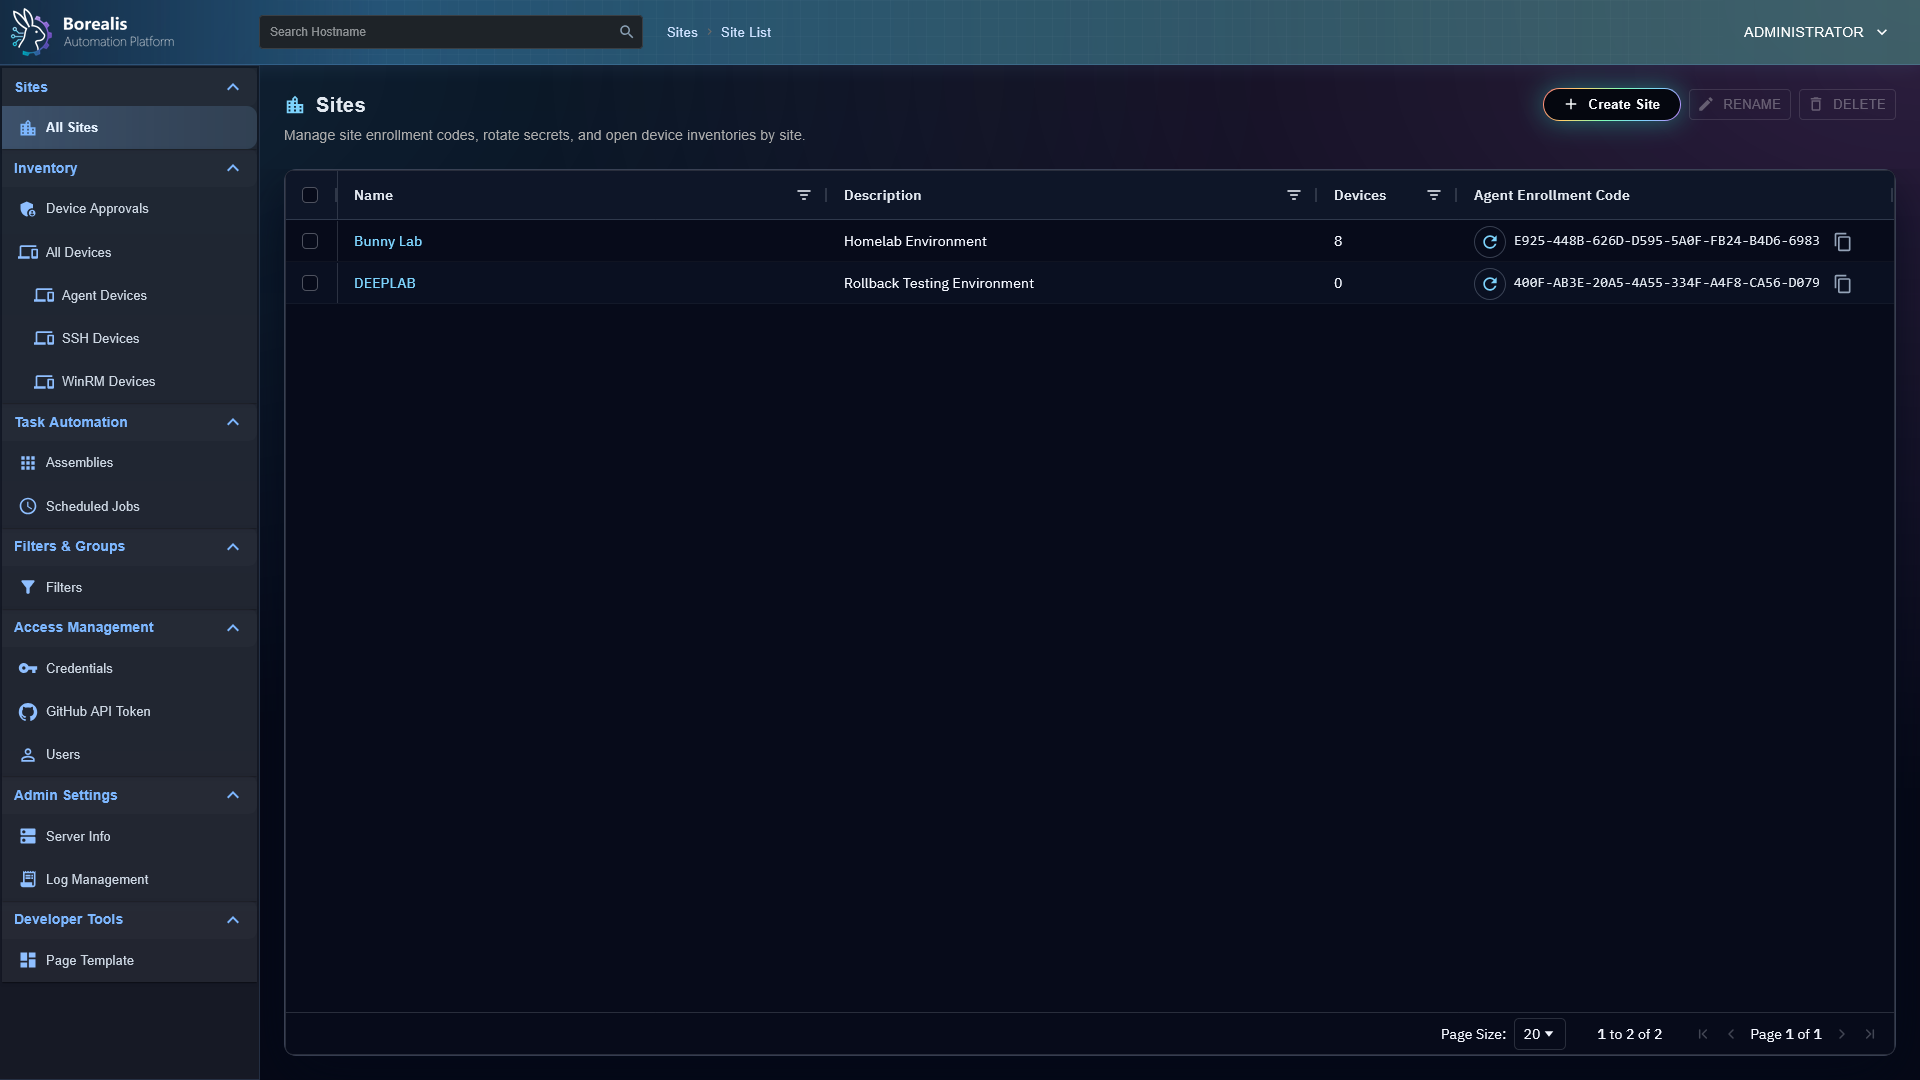This screenshot has height=1080, width=1920.
Task: Check the select-all sites checkbox
Action: click(x=310, y=195)
